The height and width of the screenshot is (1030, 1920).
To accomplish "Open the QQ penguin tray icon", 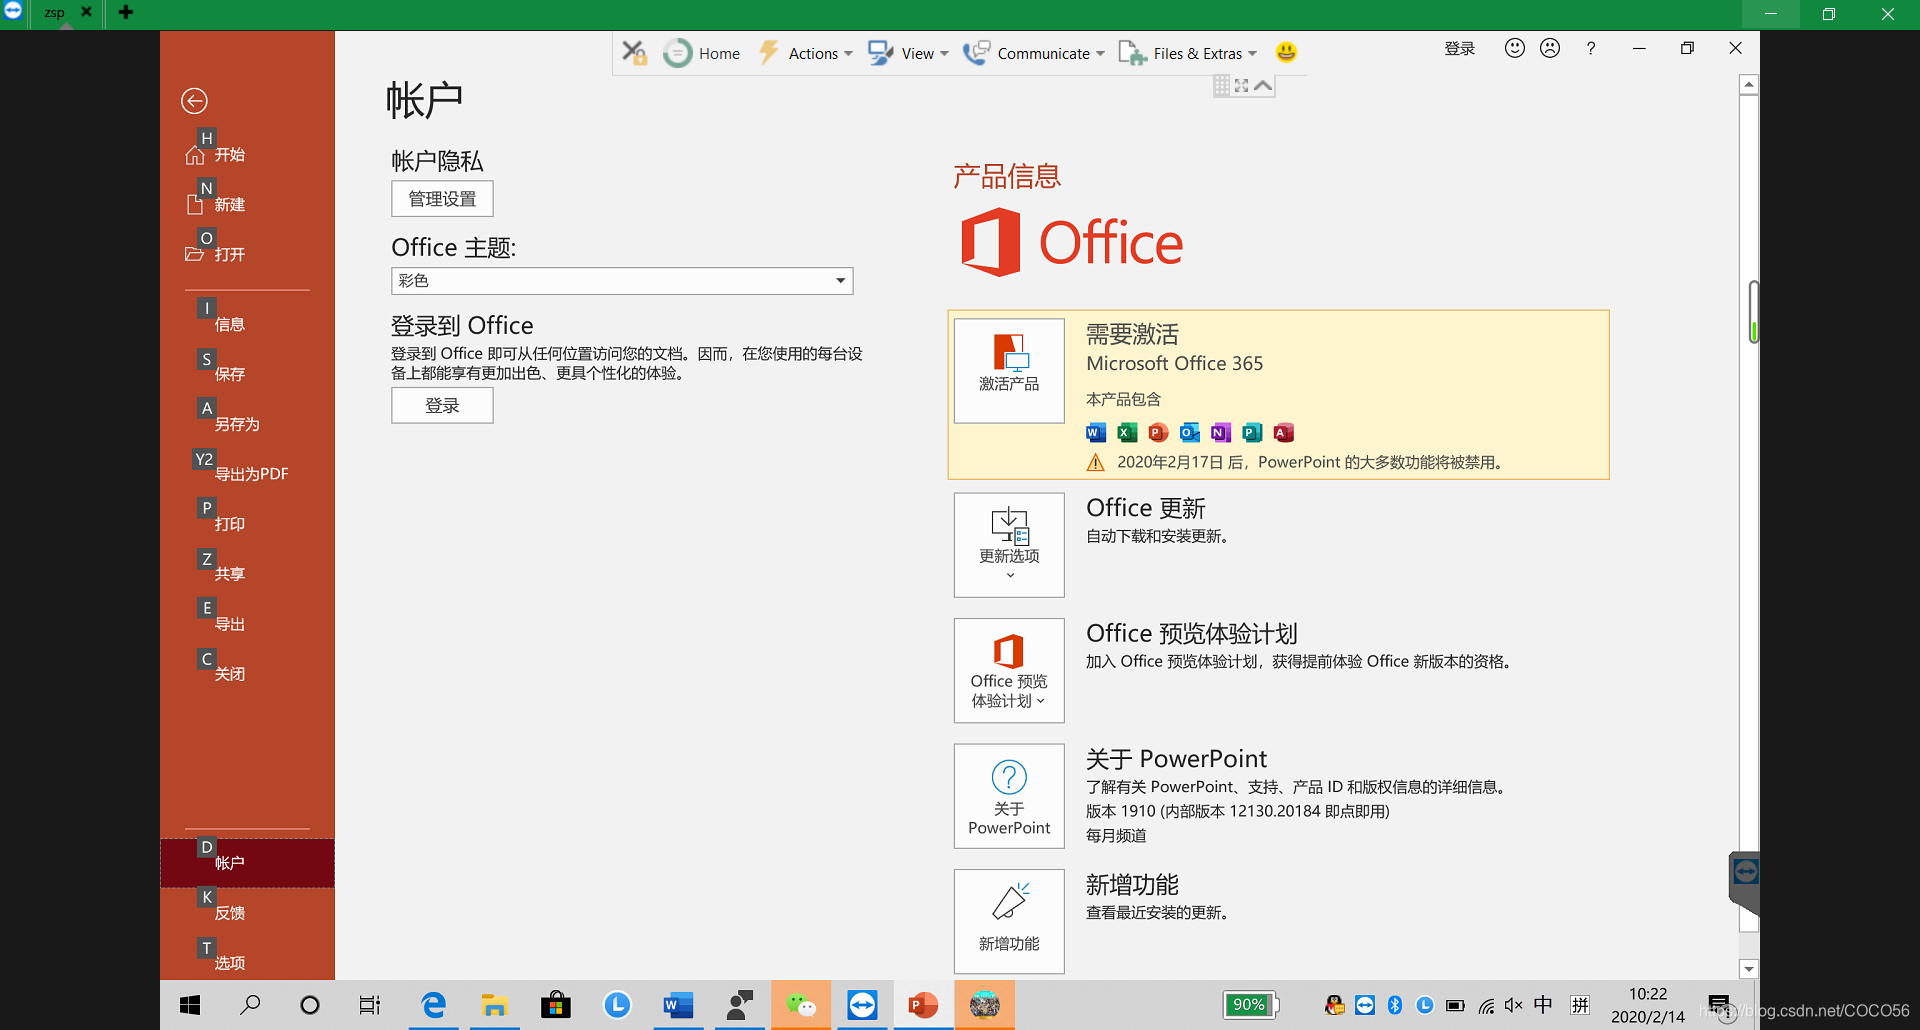I will (1334, 1005).
